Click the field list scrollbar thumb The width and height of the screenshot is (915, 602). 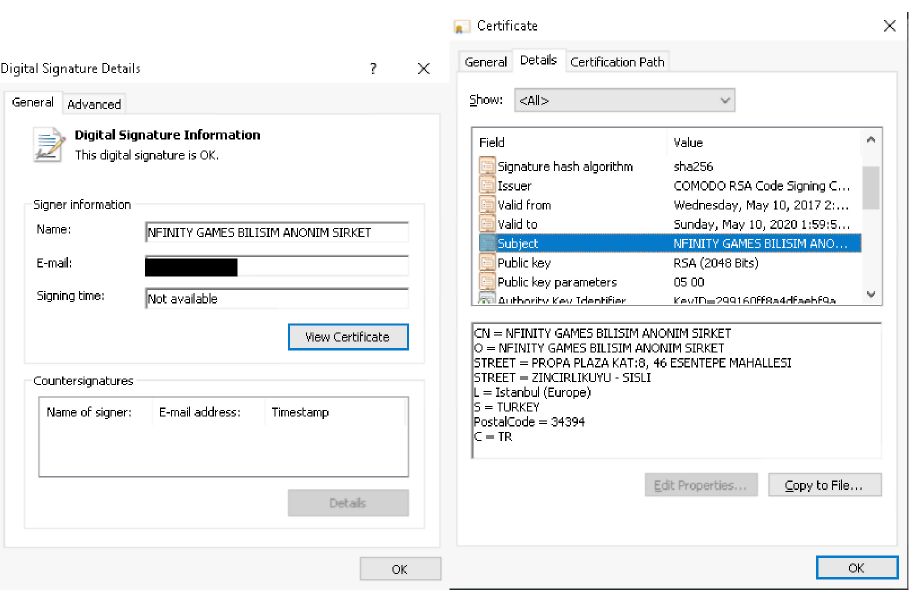(871, 187)
